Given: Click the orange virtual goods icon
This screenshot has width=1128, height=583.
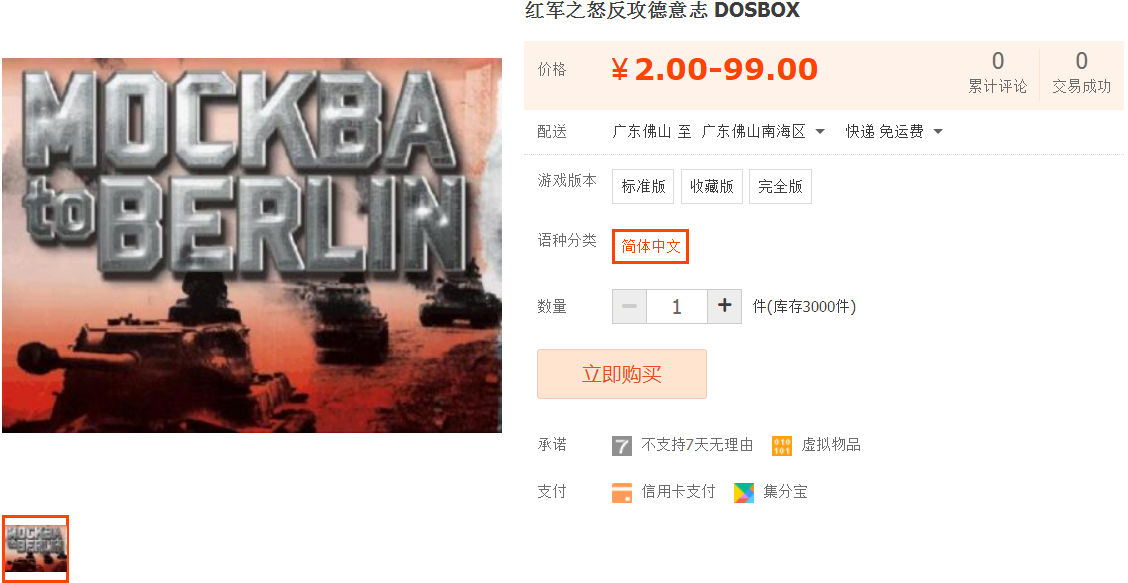Looking at the screenshot, I should 781,446.
